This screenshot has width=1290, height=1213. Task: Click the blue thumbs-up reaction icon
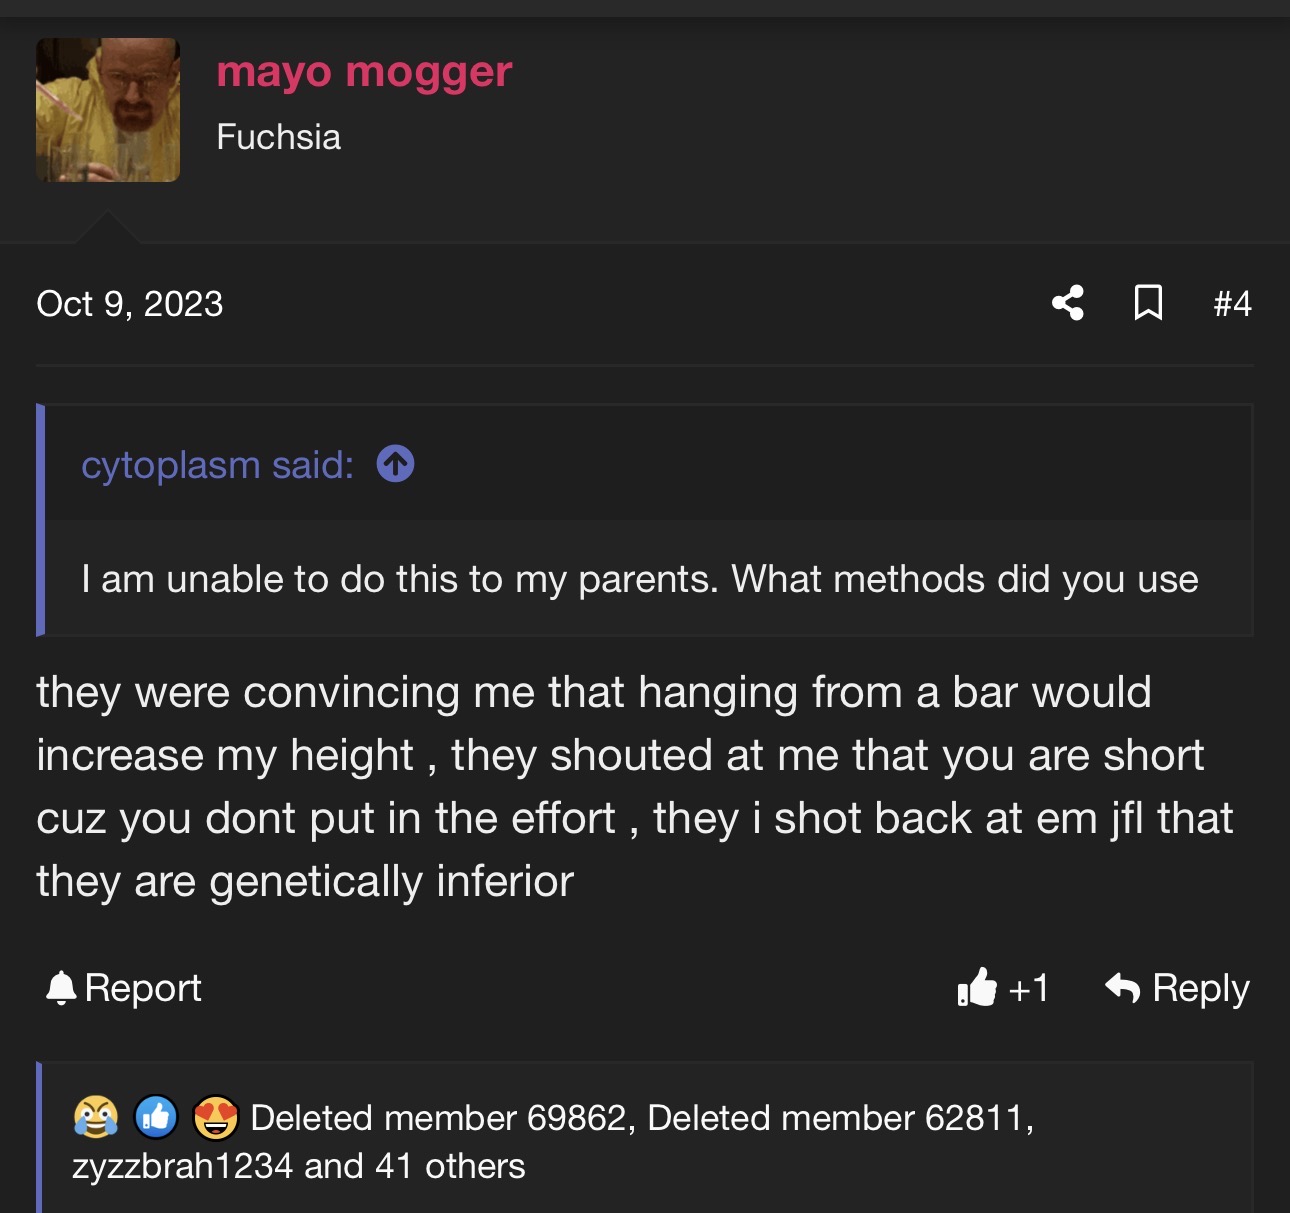[156, 1117]
